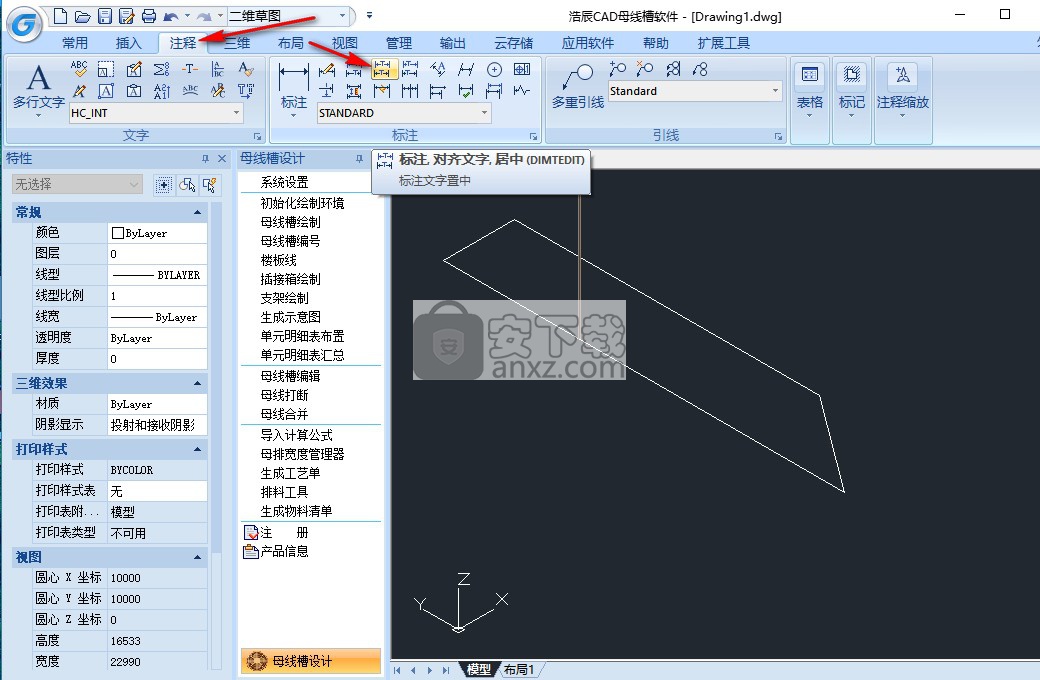Click the jogged dimension line icon

(522, 91)
